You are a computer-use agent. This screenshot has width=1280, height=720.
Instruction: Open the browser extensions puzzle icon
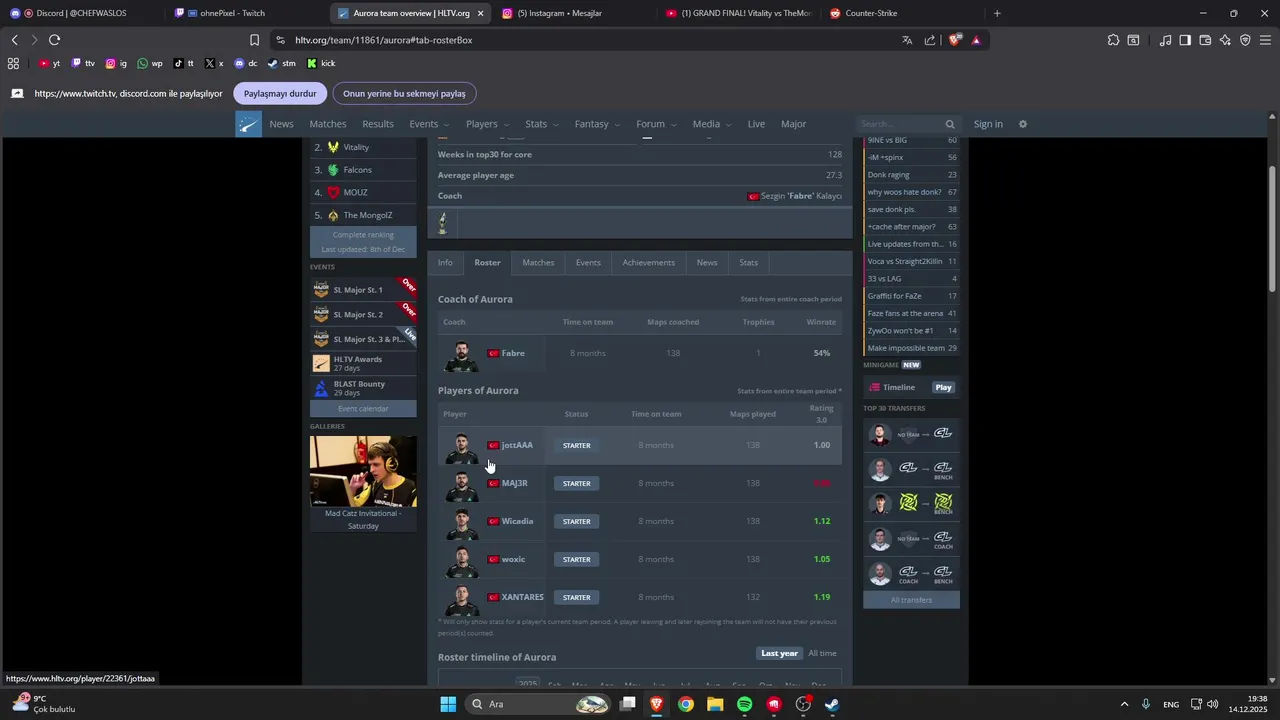1113,40
